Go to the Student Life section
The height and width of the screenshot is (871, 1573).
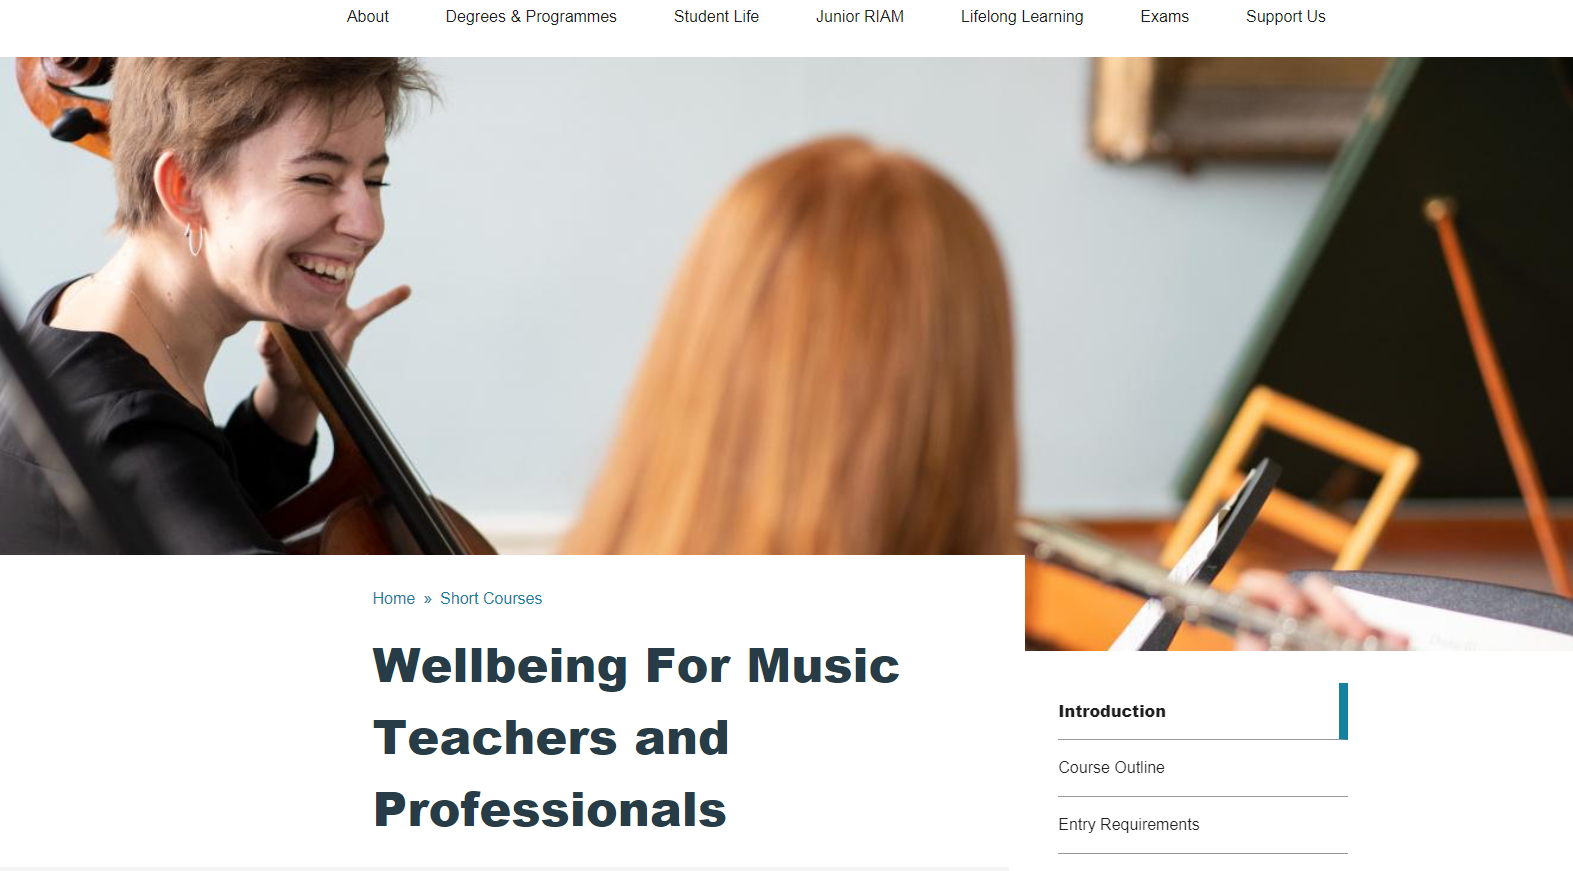[x=716, y=16]
